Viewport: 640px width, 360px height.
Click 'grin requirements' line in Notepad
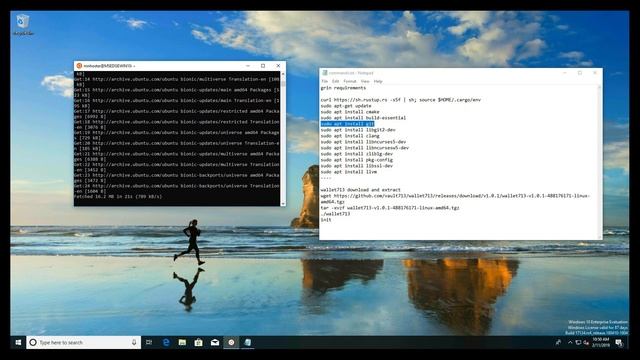[x=343, y=88]
